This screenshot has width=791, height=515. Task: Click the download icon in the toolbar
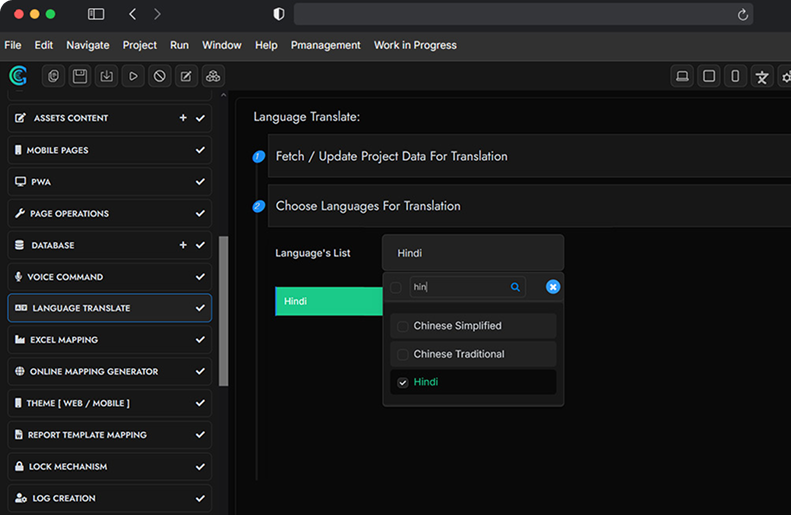coord(106,76)
